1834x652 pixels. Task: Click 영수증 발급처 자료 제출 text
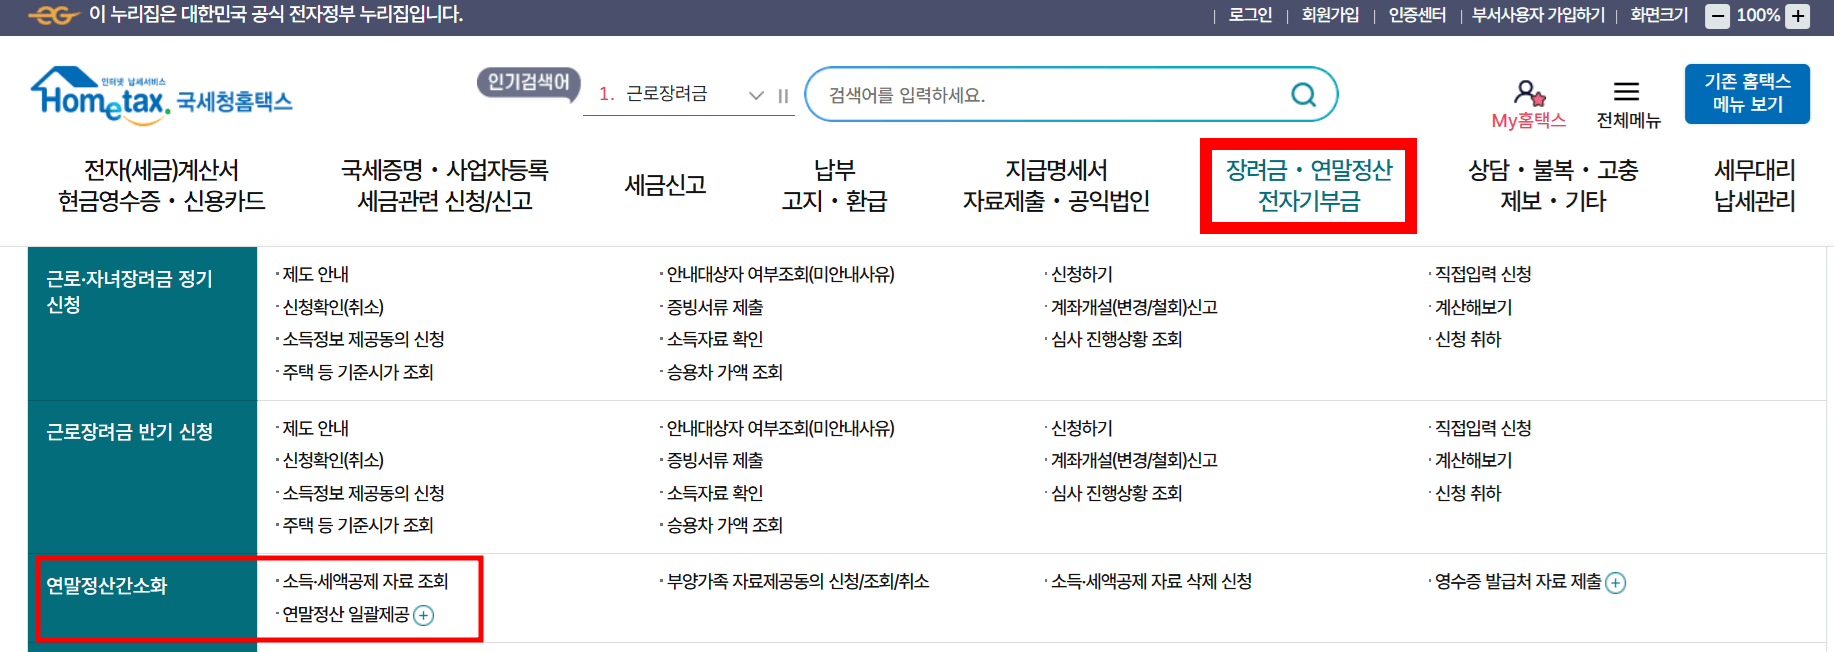(1518, 582)
